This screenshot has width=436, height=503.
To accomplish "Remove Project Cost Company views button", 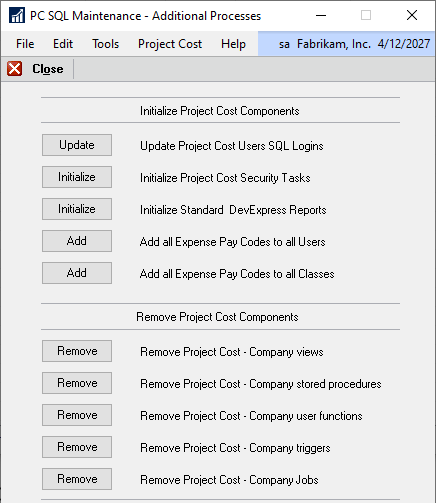I will click(x=77, y=351).
